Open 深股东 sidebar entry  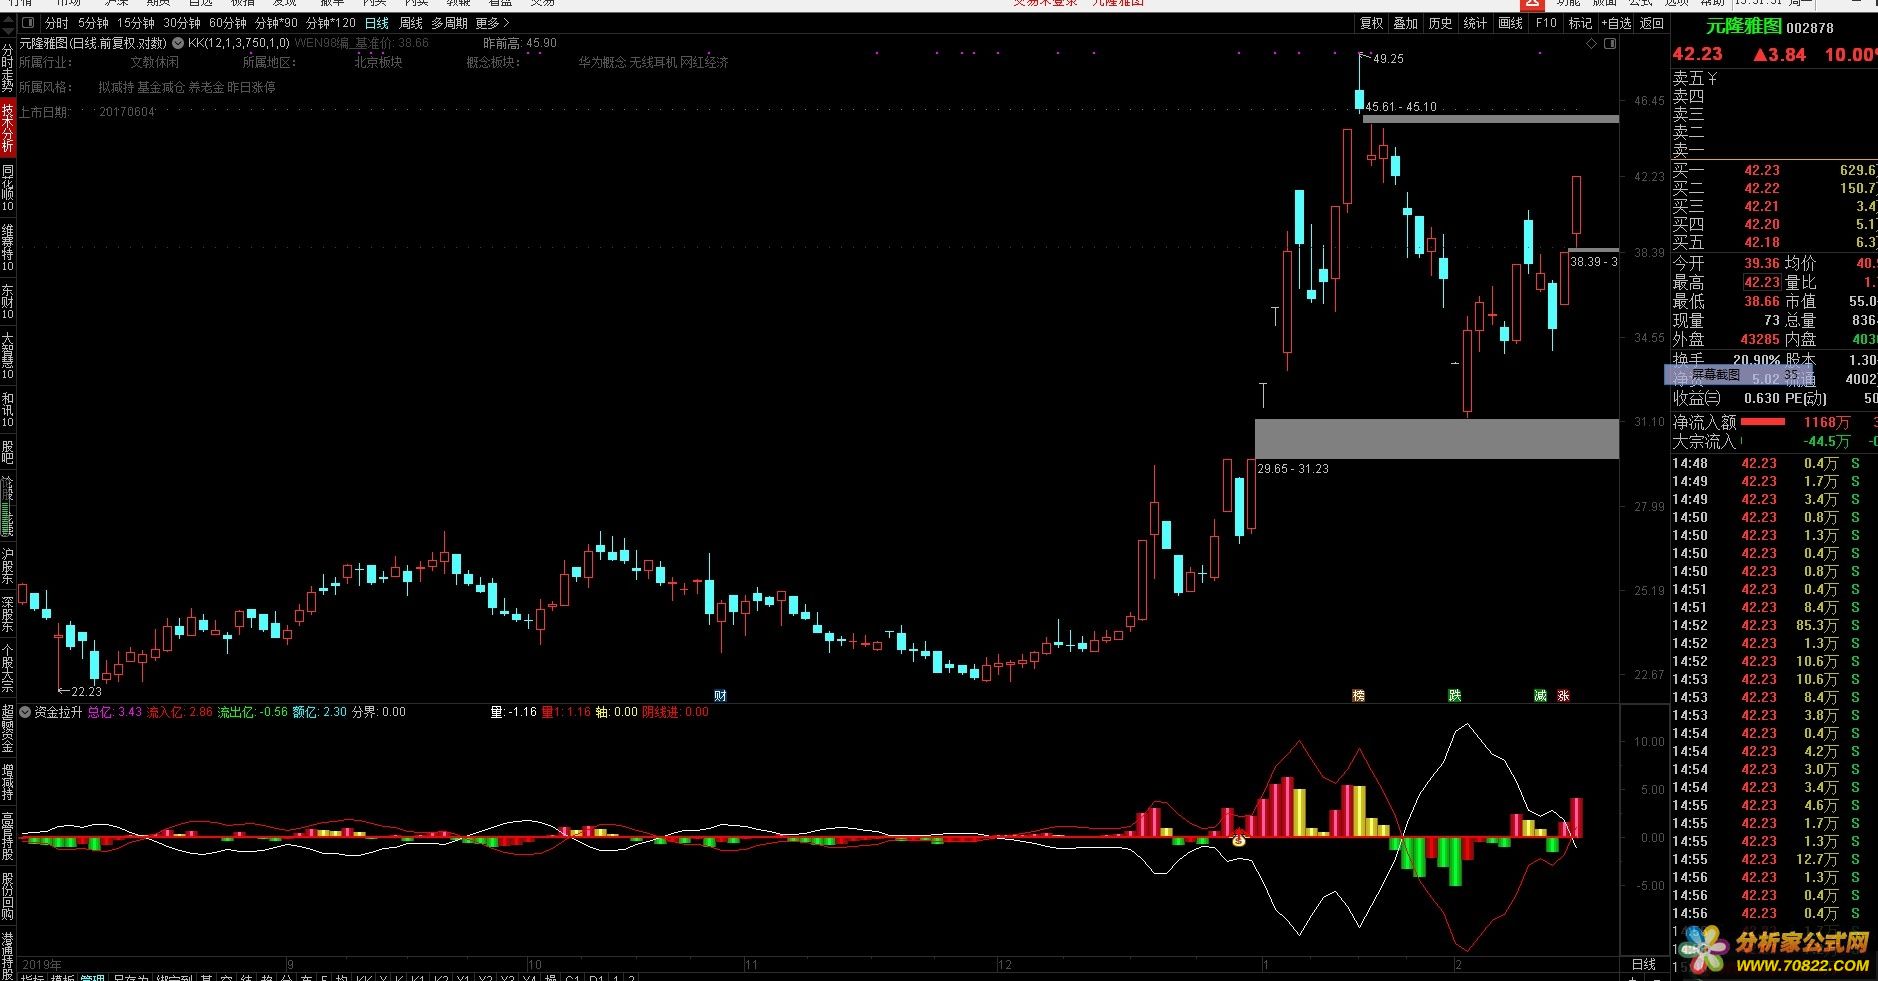pyautogui.click(x=8, y=615)
